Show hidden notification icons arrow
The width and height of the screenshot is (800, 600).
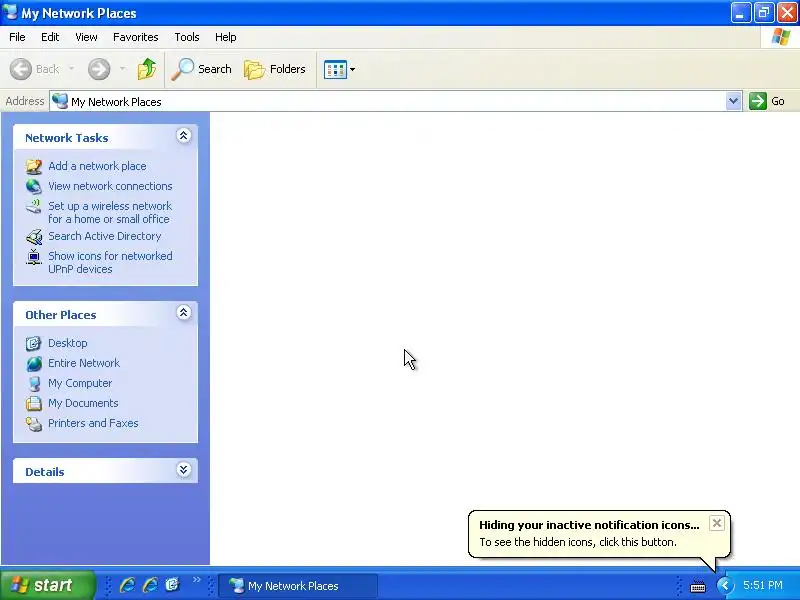tap(724, 585)
